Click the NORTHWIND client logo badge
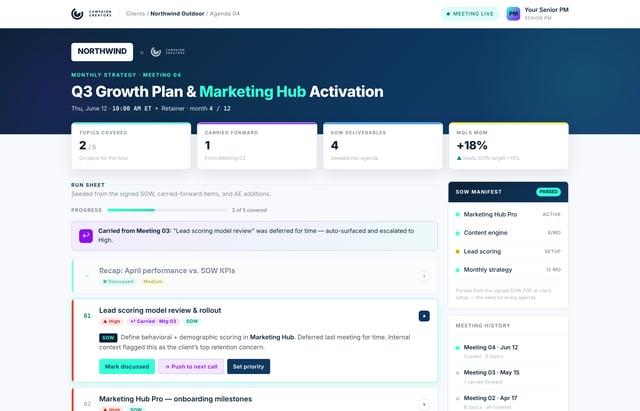640x411 pixels. [x=102, y=51]
